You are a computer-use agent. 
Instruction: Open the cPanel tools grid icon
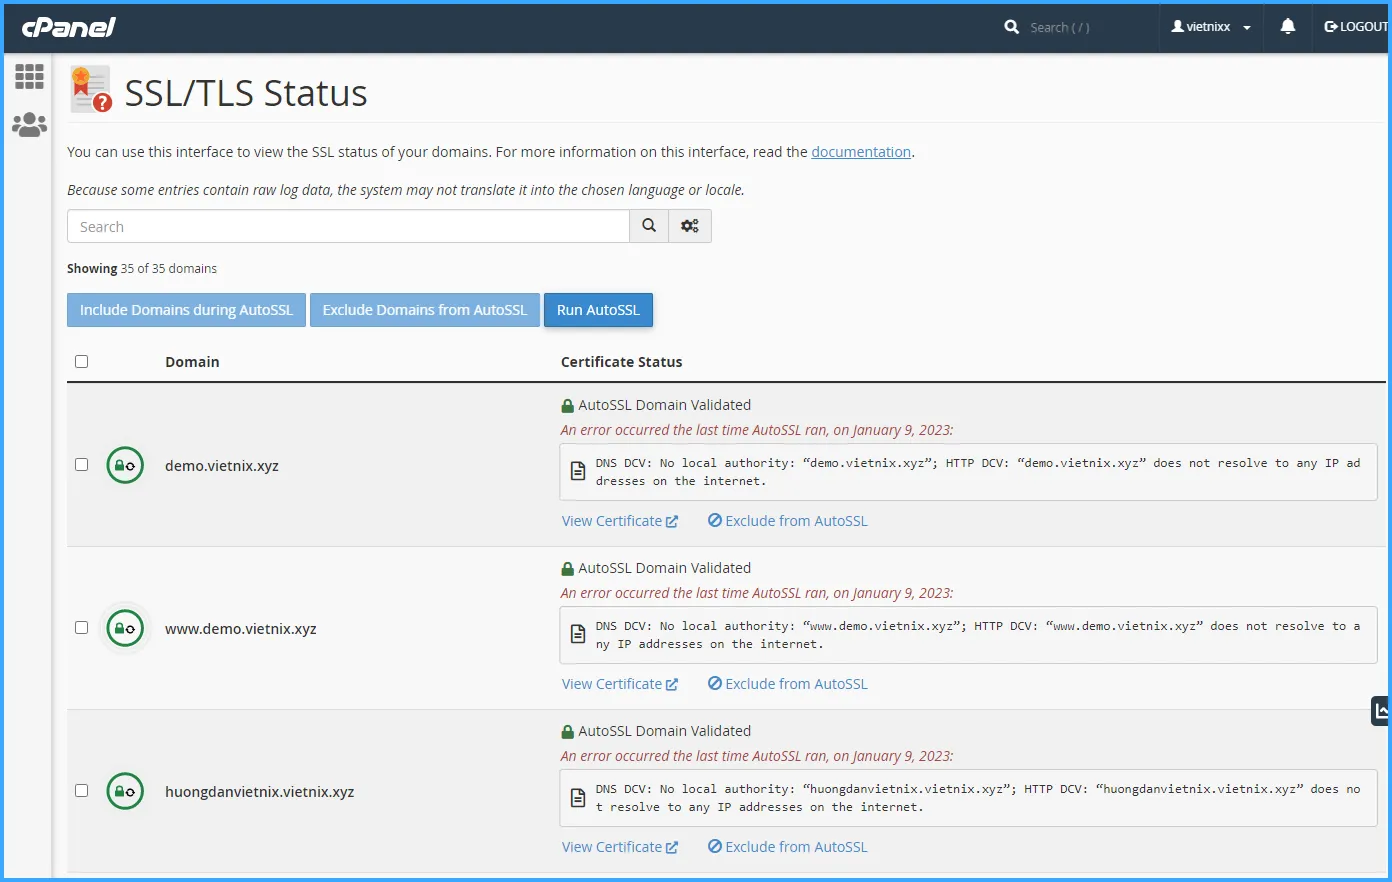[29, 77]
